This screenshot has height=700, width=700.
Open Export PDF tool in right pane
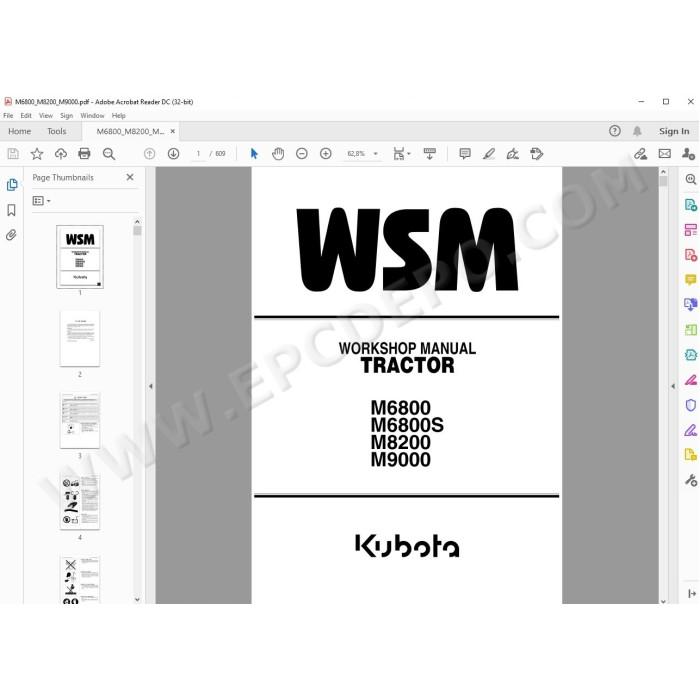click(x=691, y=205)
